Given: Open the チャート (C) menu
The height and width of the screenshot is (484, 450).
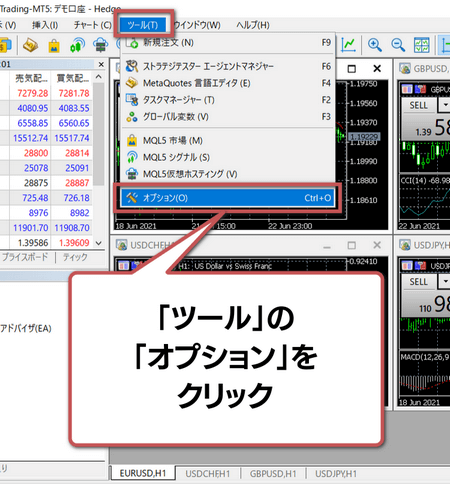Looking at the screenshot, I should click(x=93, y=25).
